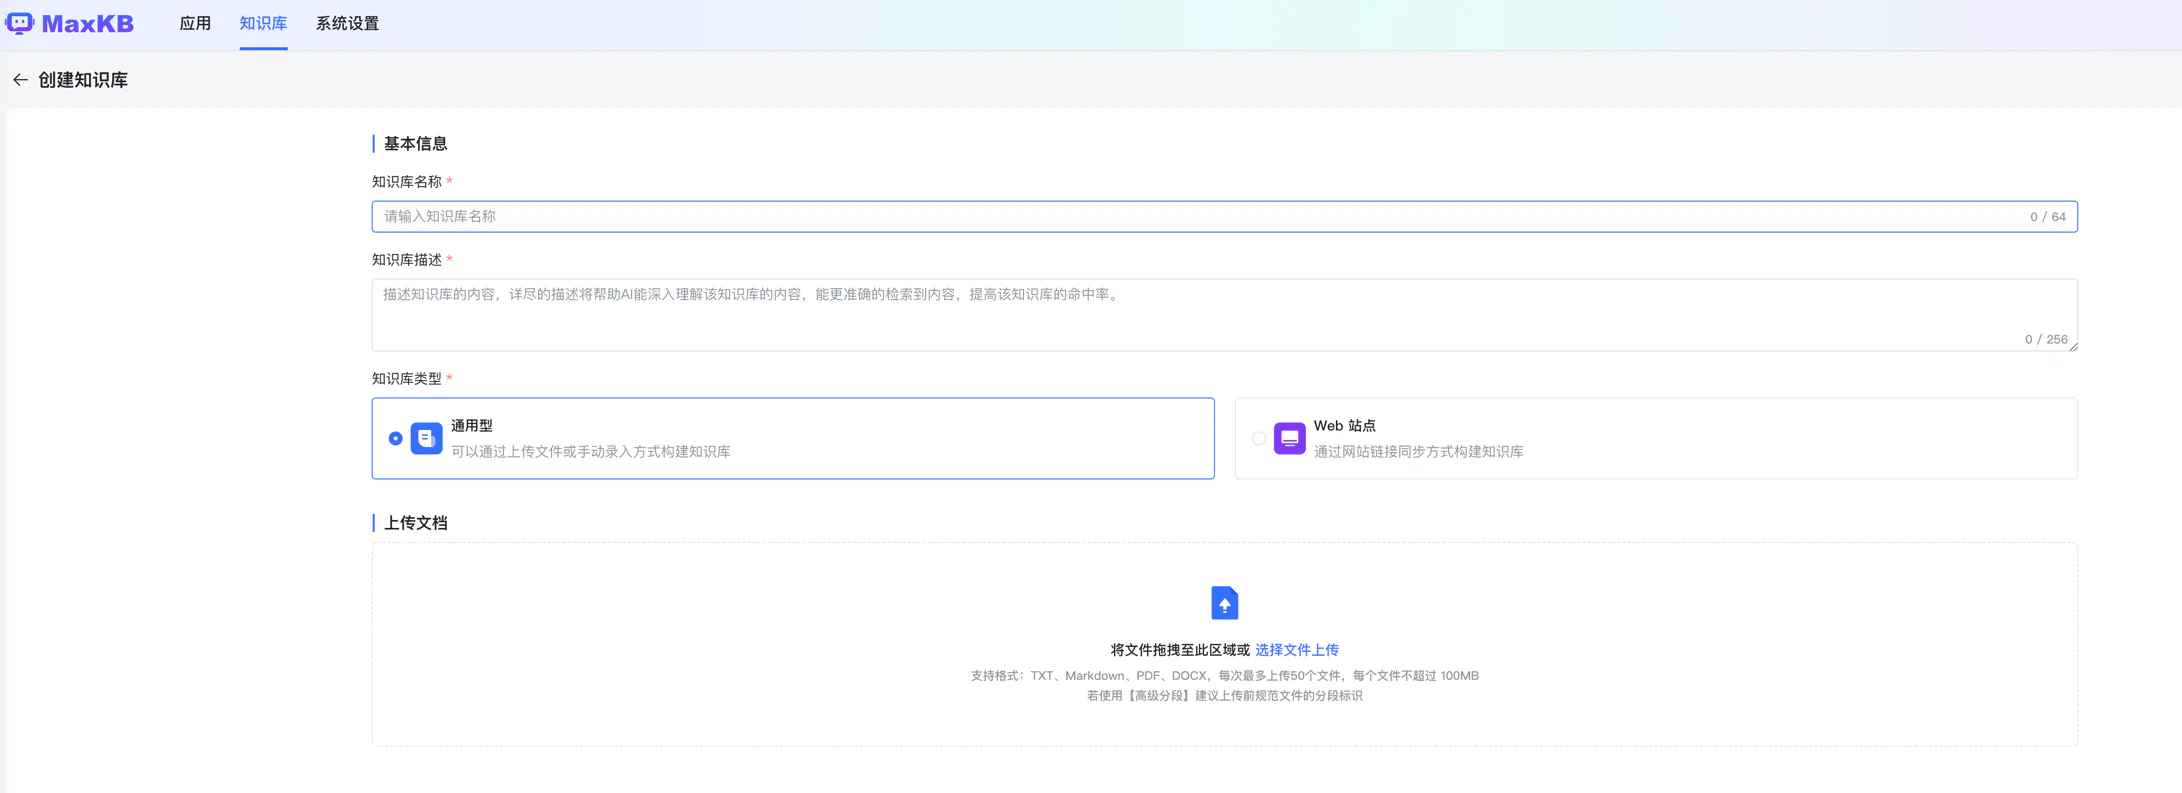
Task: Click the 知识库描述 textarea resize handle
Action: [2072, 346]
